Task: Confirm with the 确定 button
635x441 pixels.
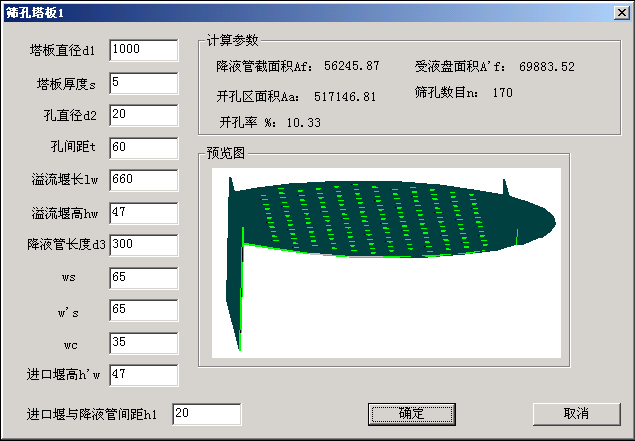Action: [412, 414]
